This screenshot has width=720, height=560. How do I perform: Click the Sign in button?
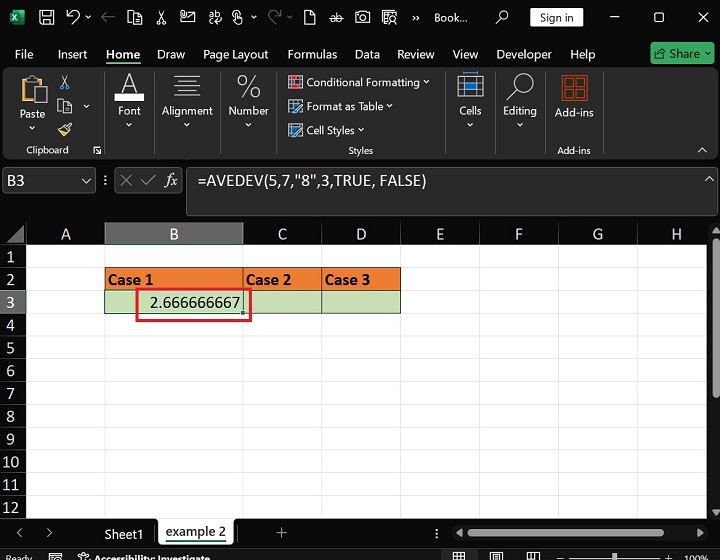click(x=557, y=17)
